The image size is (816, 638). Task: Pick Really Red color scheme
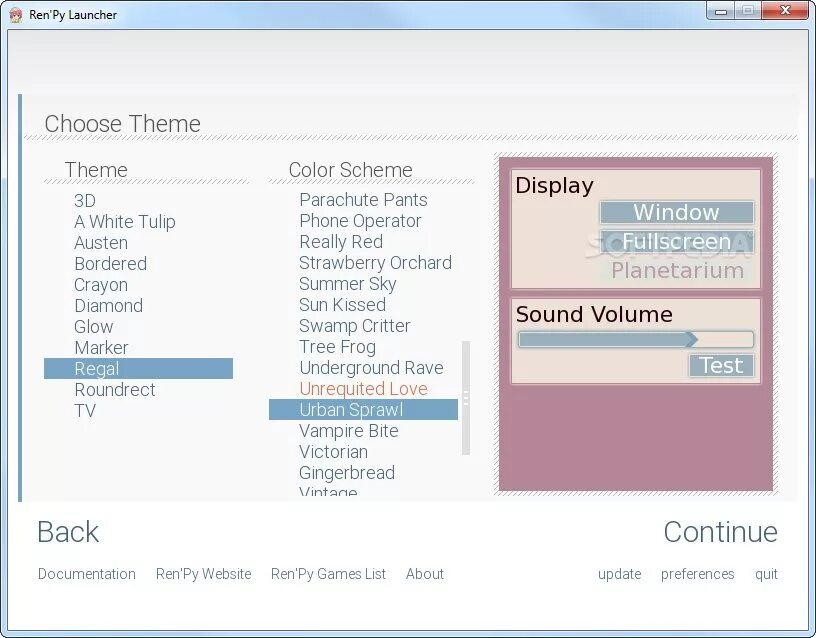click(341, 242)
